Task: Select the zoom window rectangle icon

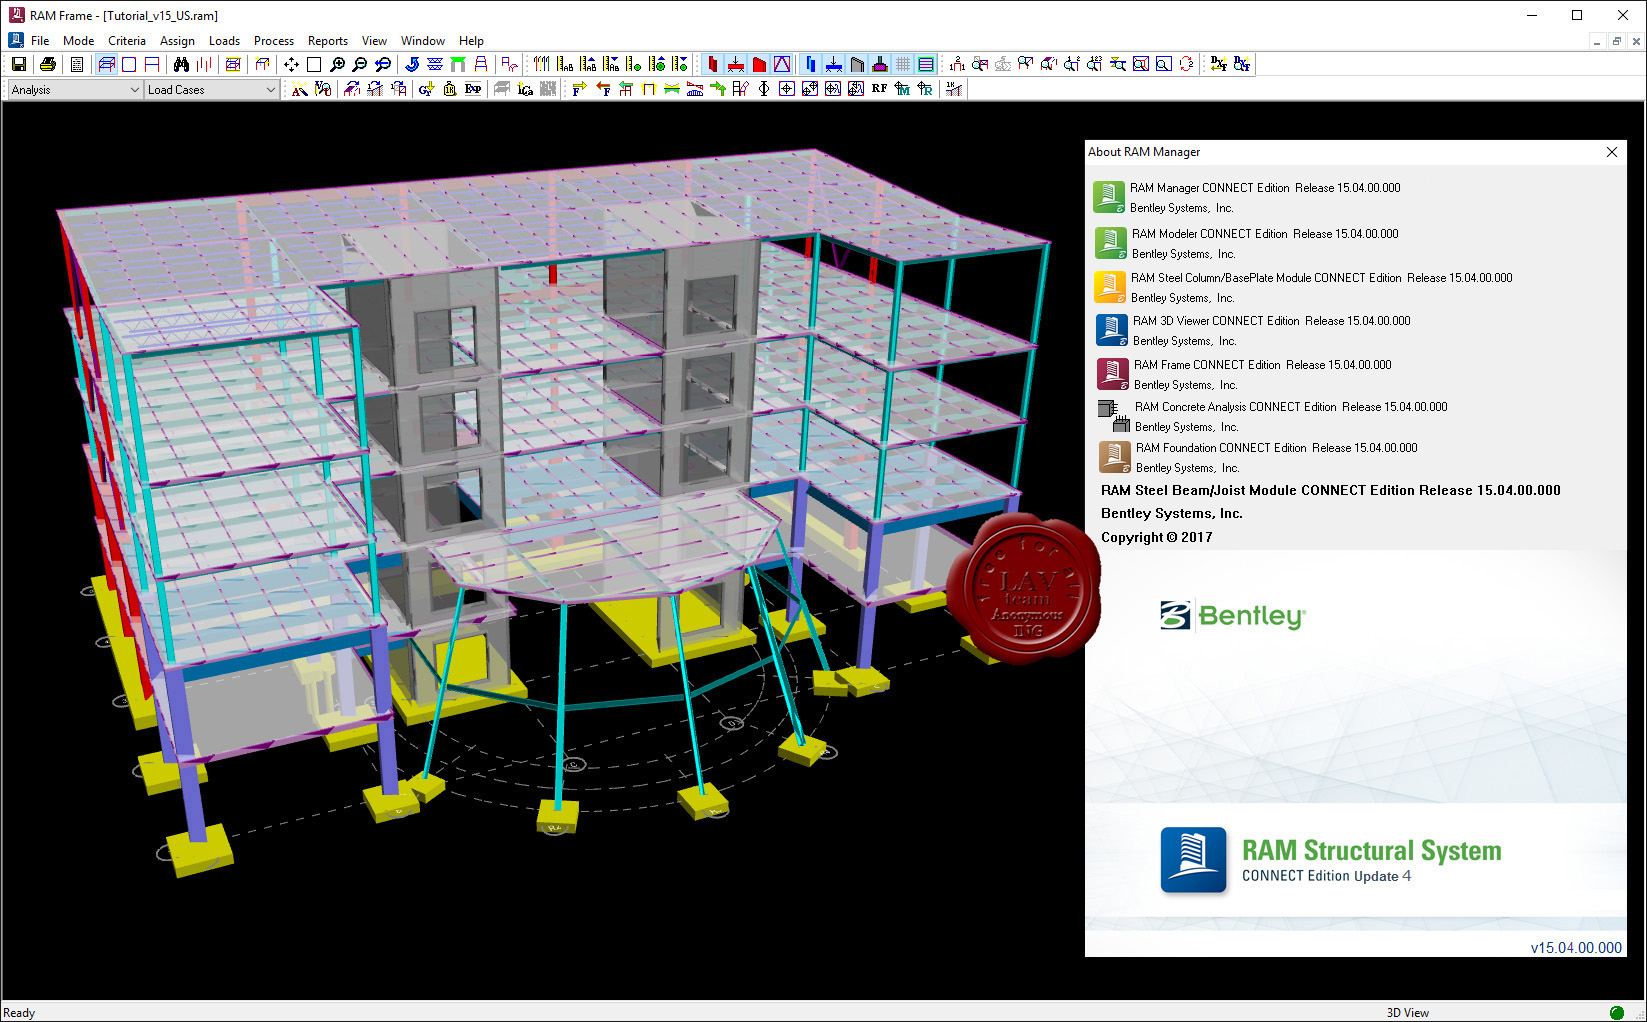Action: tap(314, 64)
